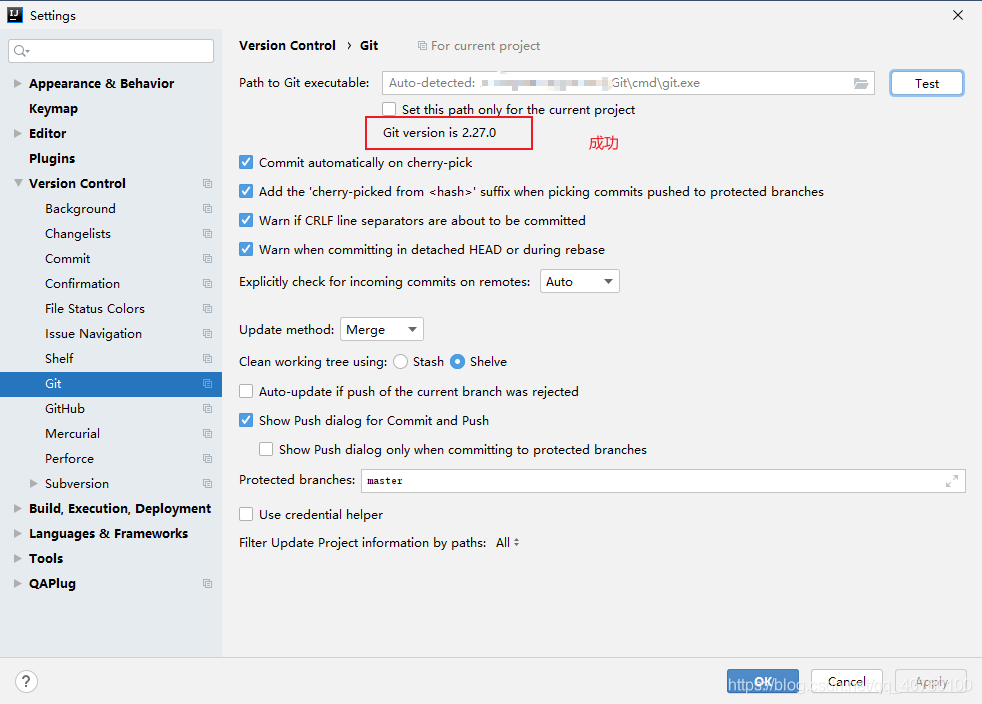Click project-level icon next to Background item

207,209
